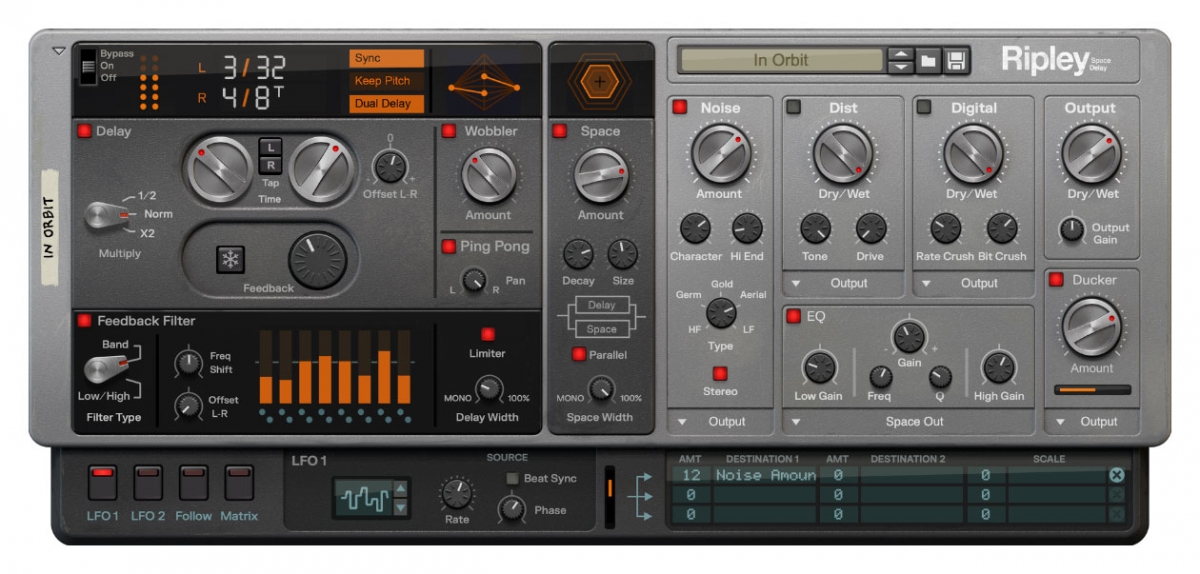Click the Noise Hi End knob

[x=746, y=229]
